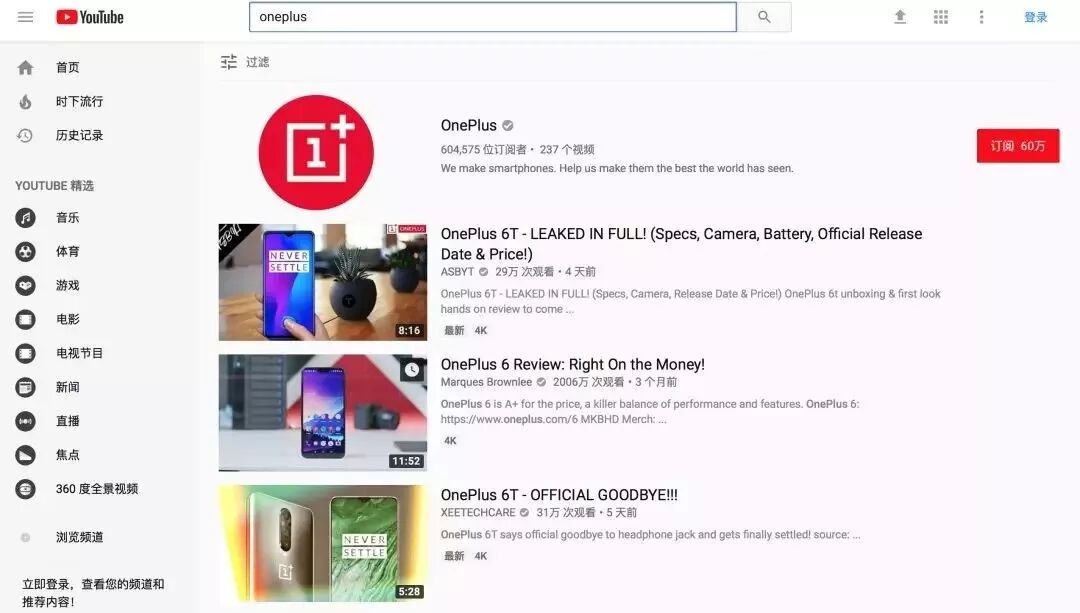Image resolution: width=1080 pixels, height=613 pixels.
Task: Click the sports ball icon
Action: tap(25, 251)
